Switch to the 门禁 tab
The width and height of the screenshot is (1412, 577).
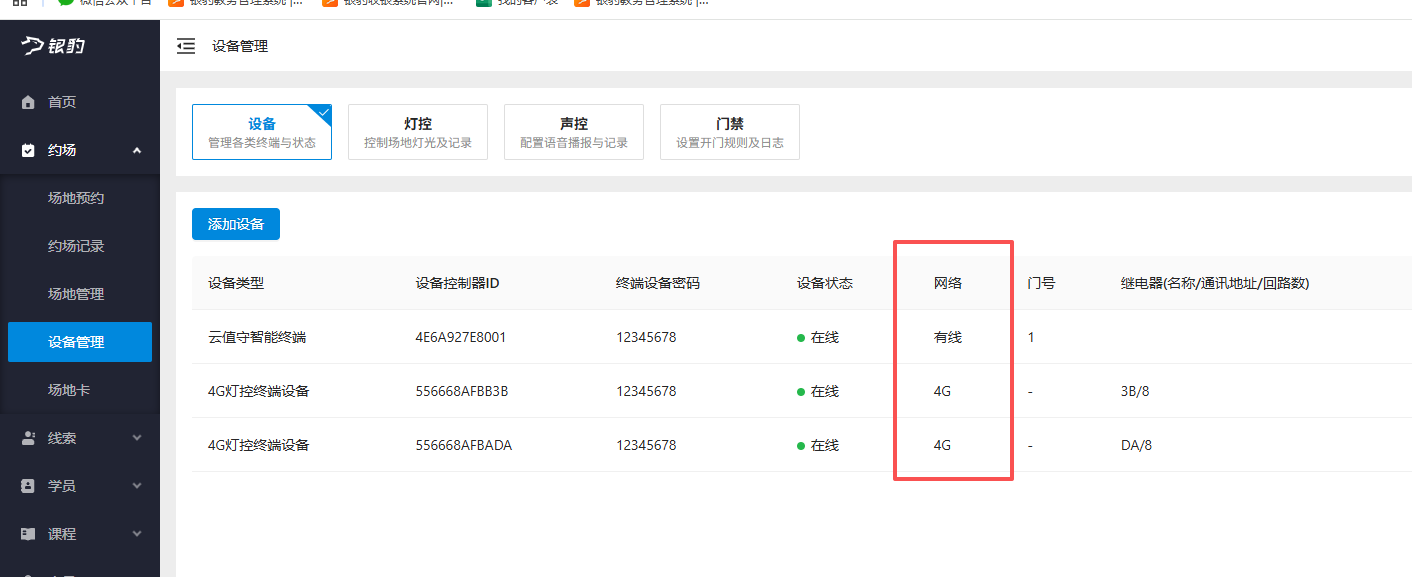(x=729, y=131)
